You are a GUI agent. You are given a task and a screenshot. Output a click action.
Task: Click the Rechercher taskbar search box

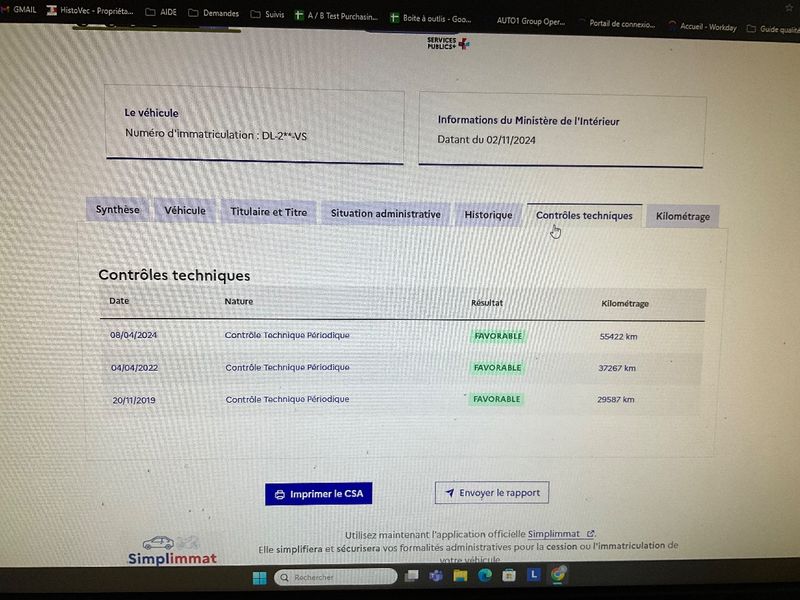336,577
